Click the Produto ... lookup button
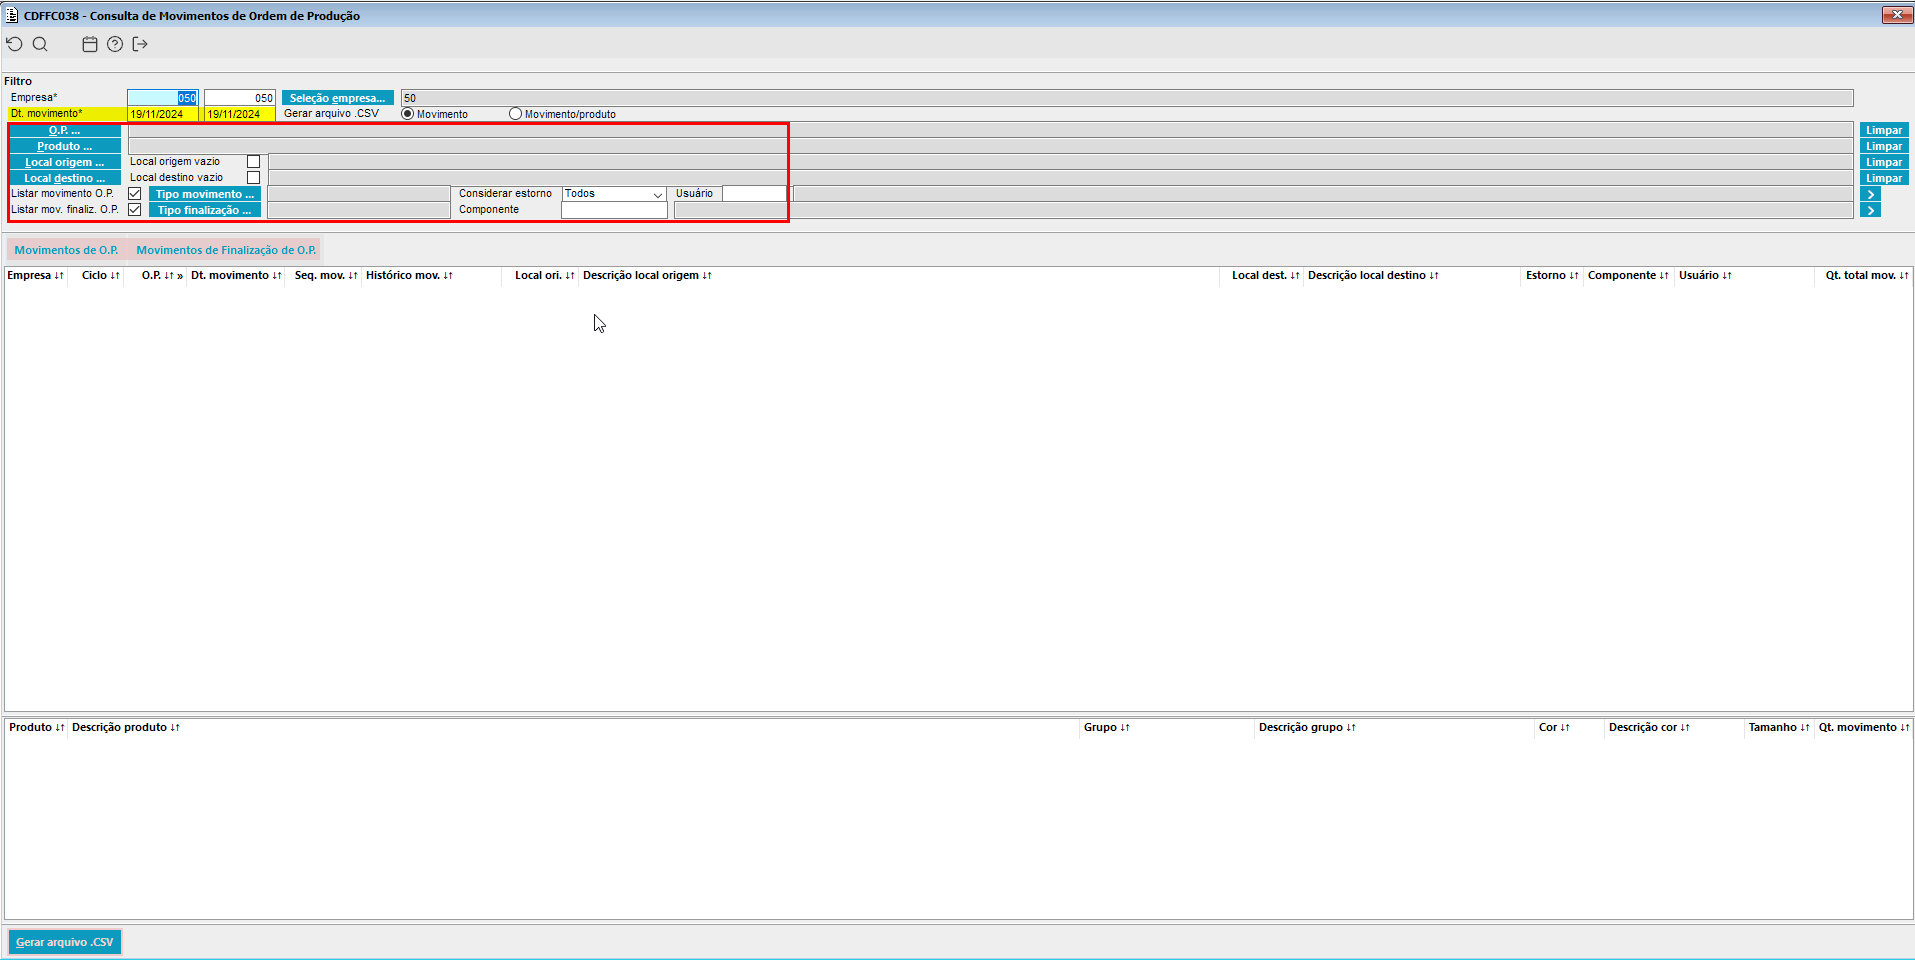The width and height of the screenshot is (1915, 960). pos(65,146)
